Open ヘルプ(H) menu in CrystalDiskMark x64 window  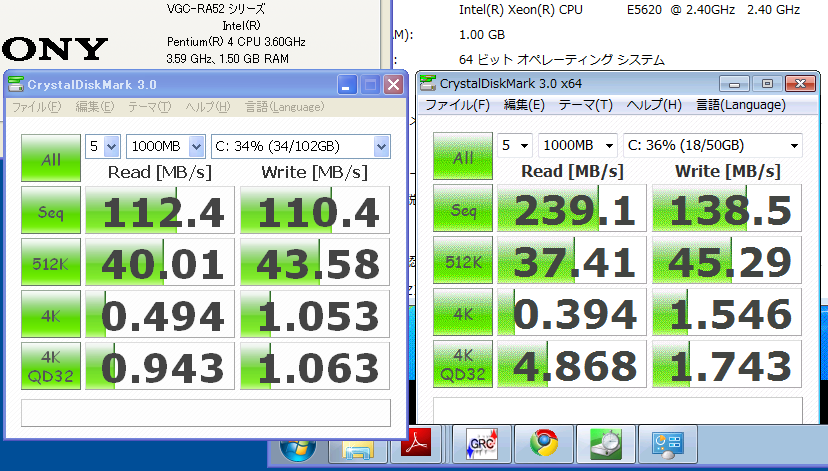(654, 105)
